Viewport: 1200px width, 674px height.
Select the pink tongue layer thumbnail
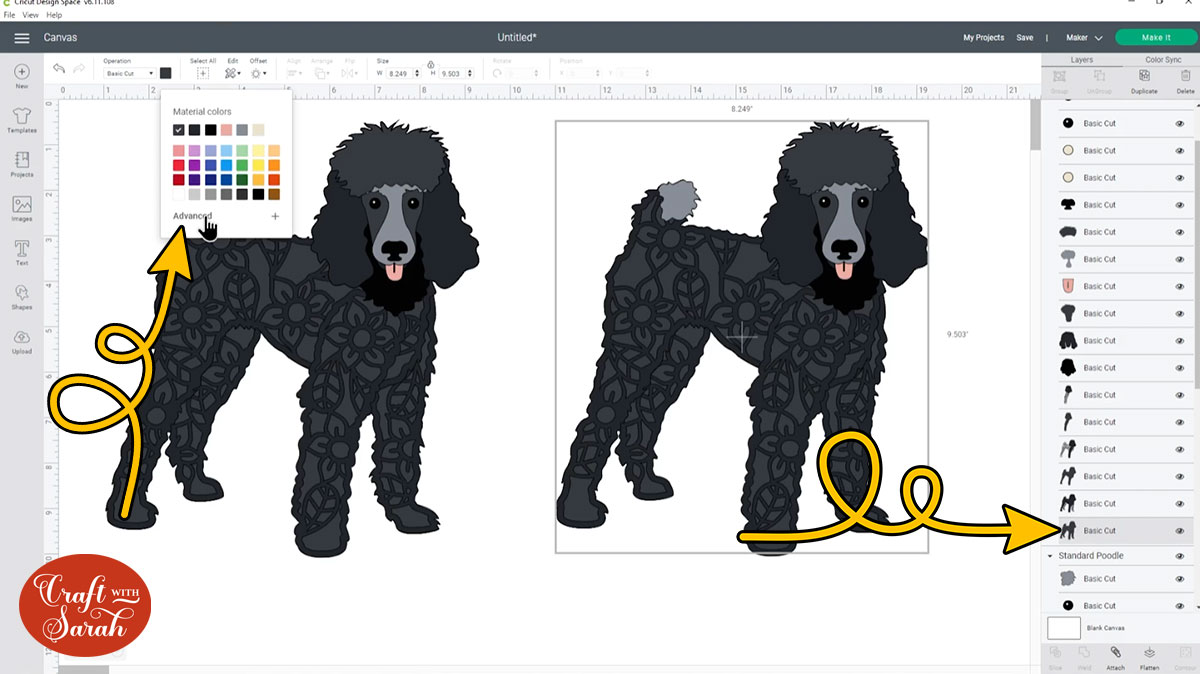1068,287
